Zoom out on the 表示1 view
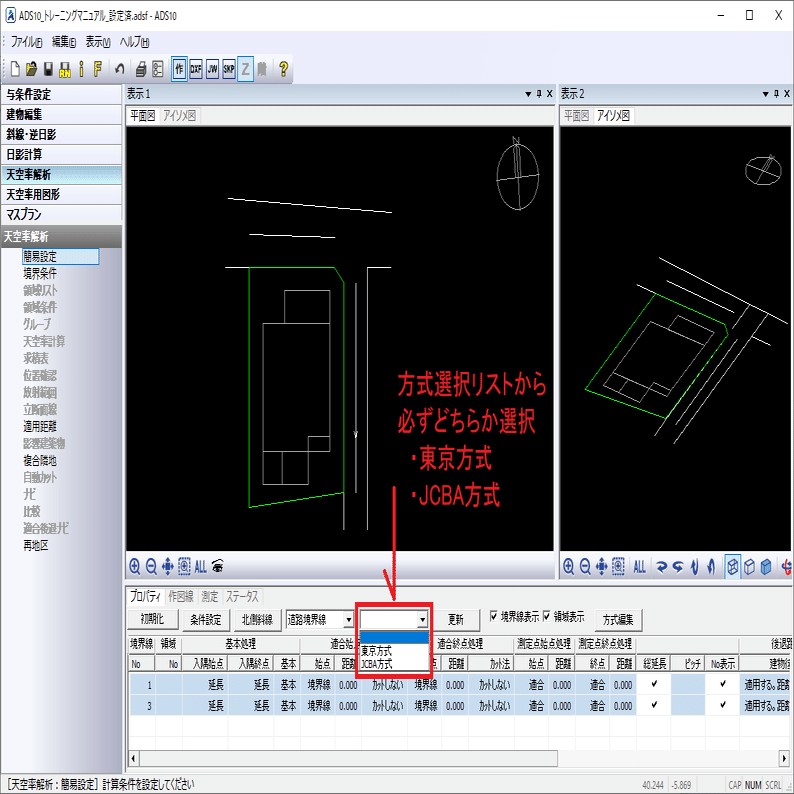Screen dimensions: 794x794 pos(151,566)
